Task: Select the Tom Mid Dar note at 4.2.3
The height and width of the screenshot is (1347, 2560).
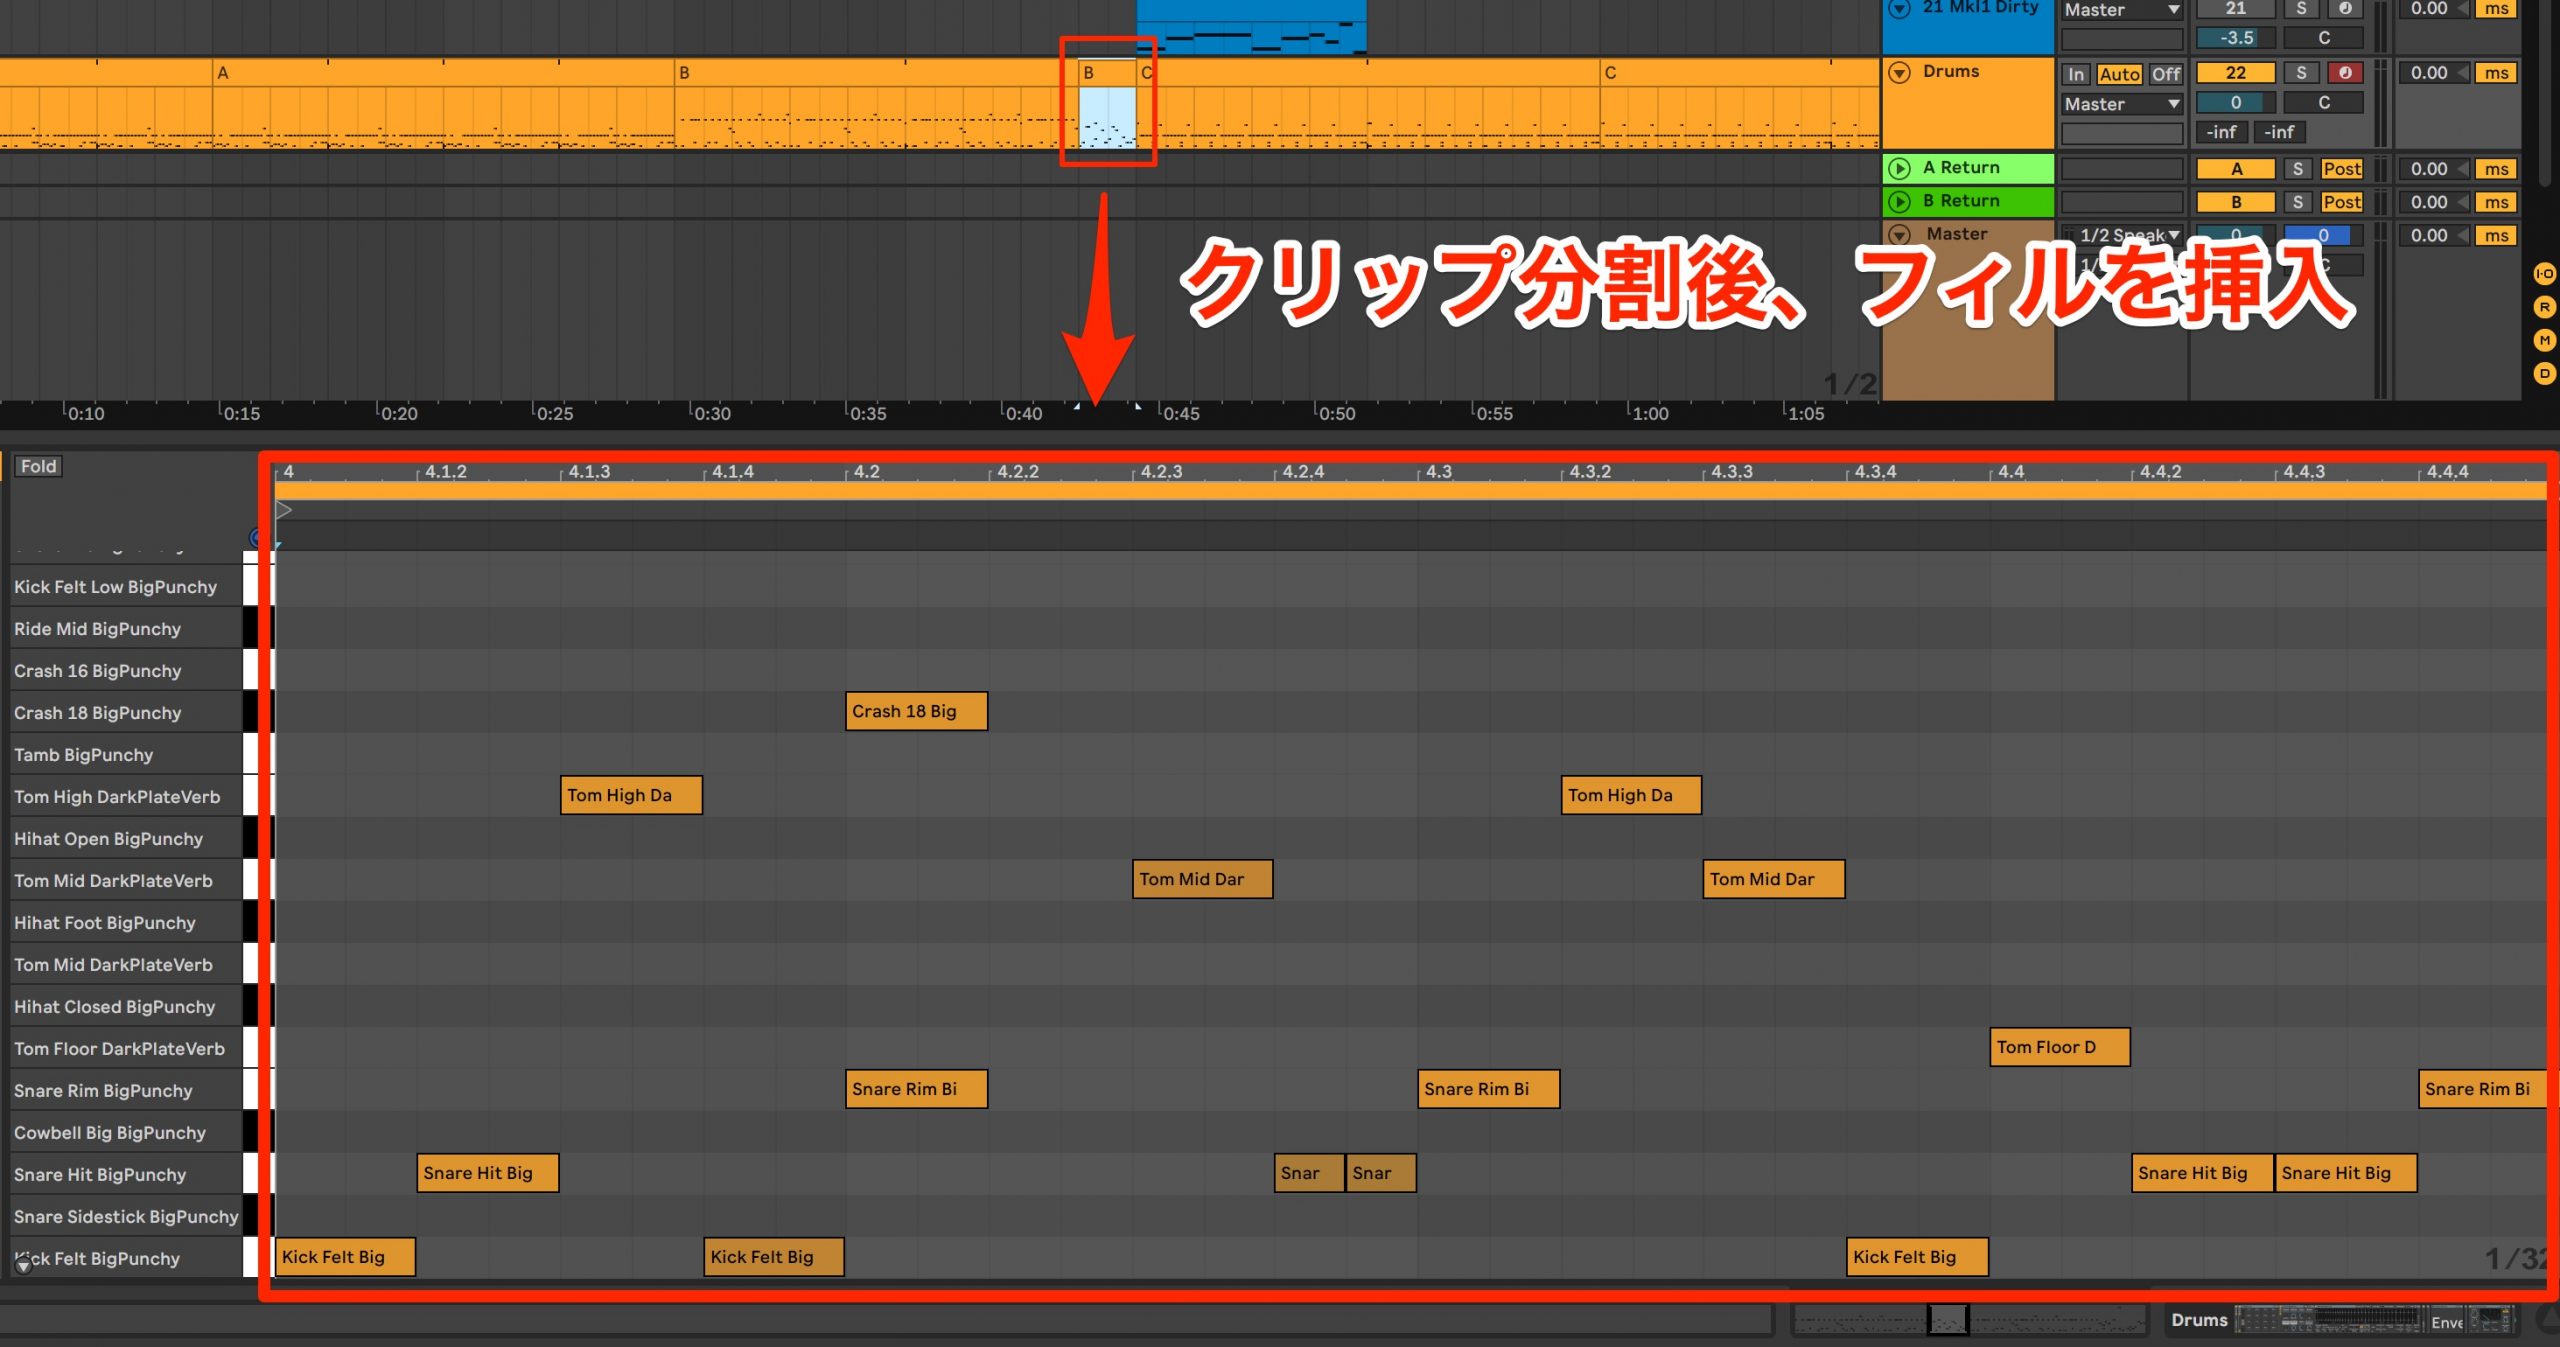Action: (x=1203, y=879)
